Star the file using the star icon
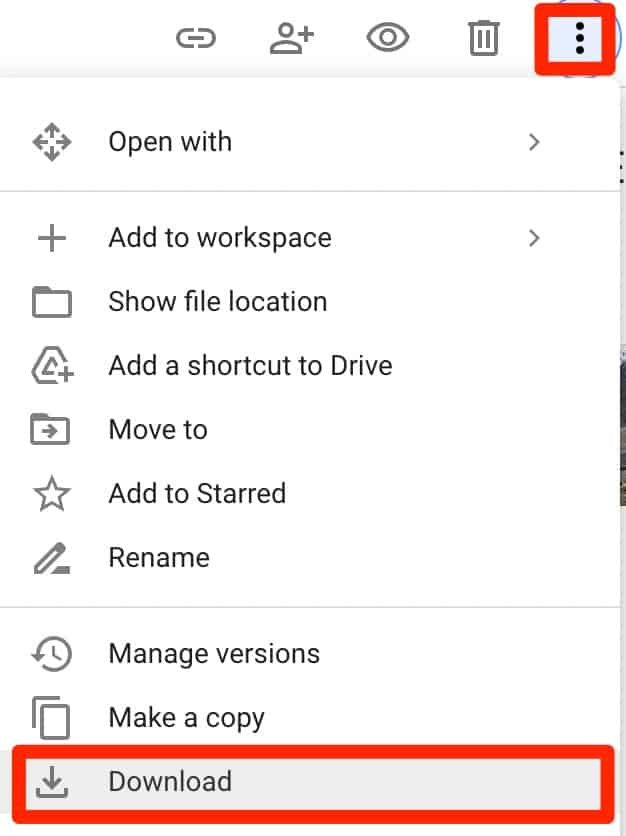Image resolution: width=626 pixels, height=836 pixels. 52,493
